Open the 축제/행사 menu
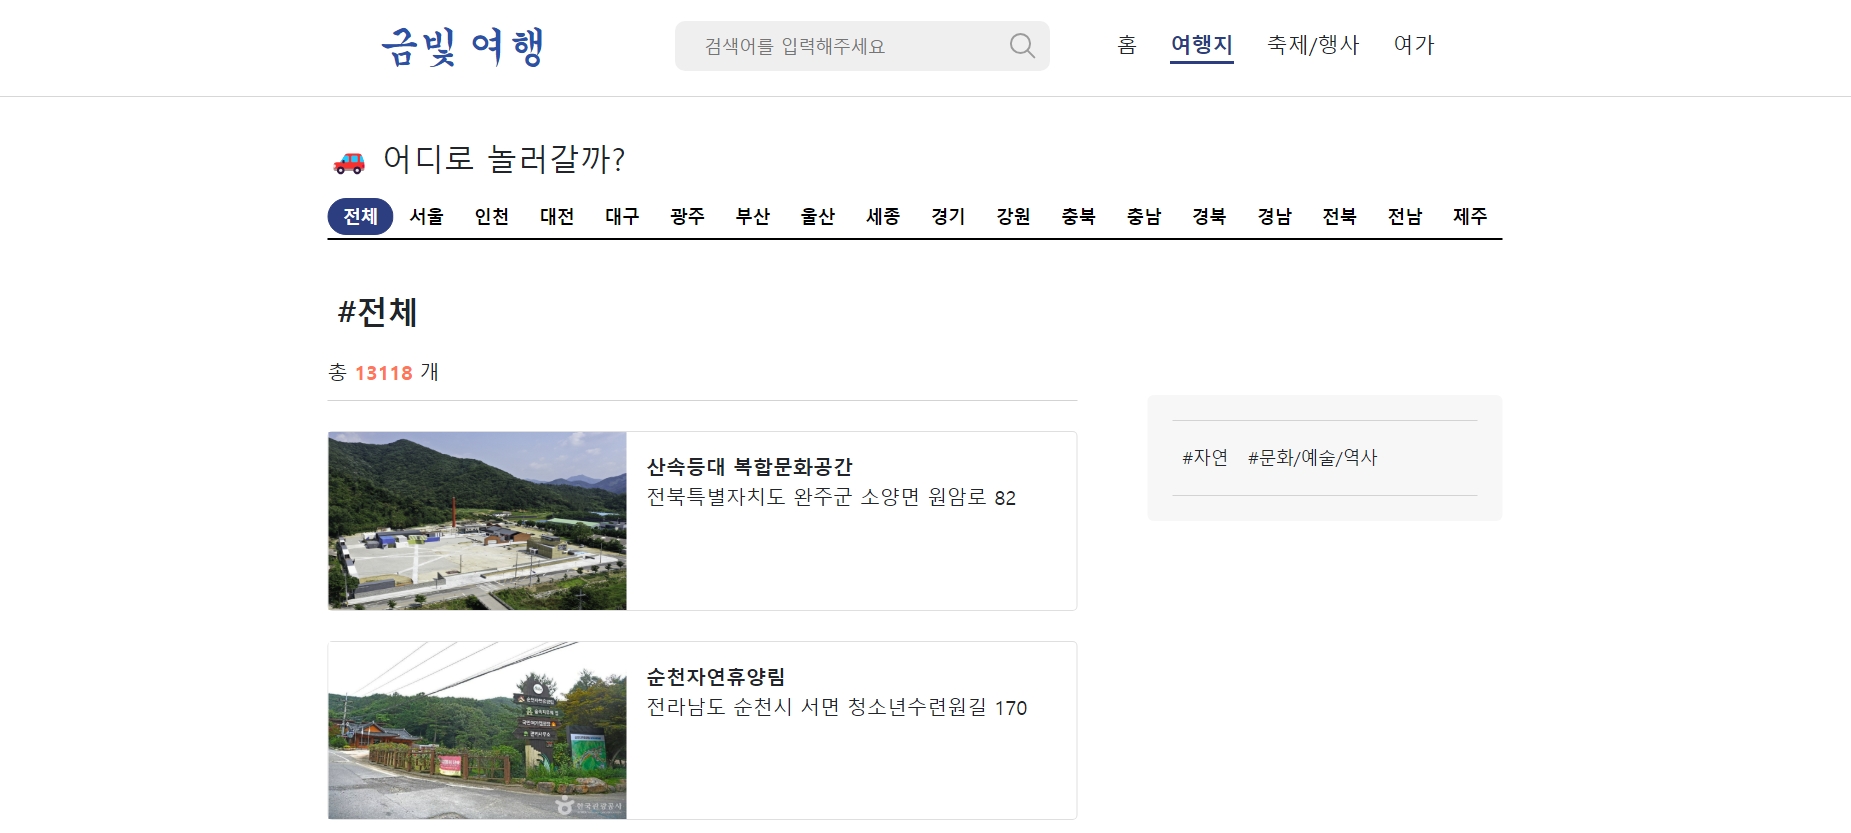 pyautogui.click(x=1313, y=45)
